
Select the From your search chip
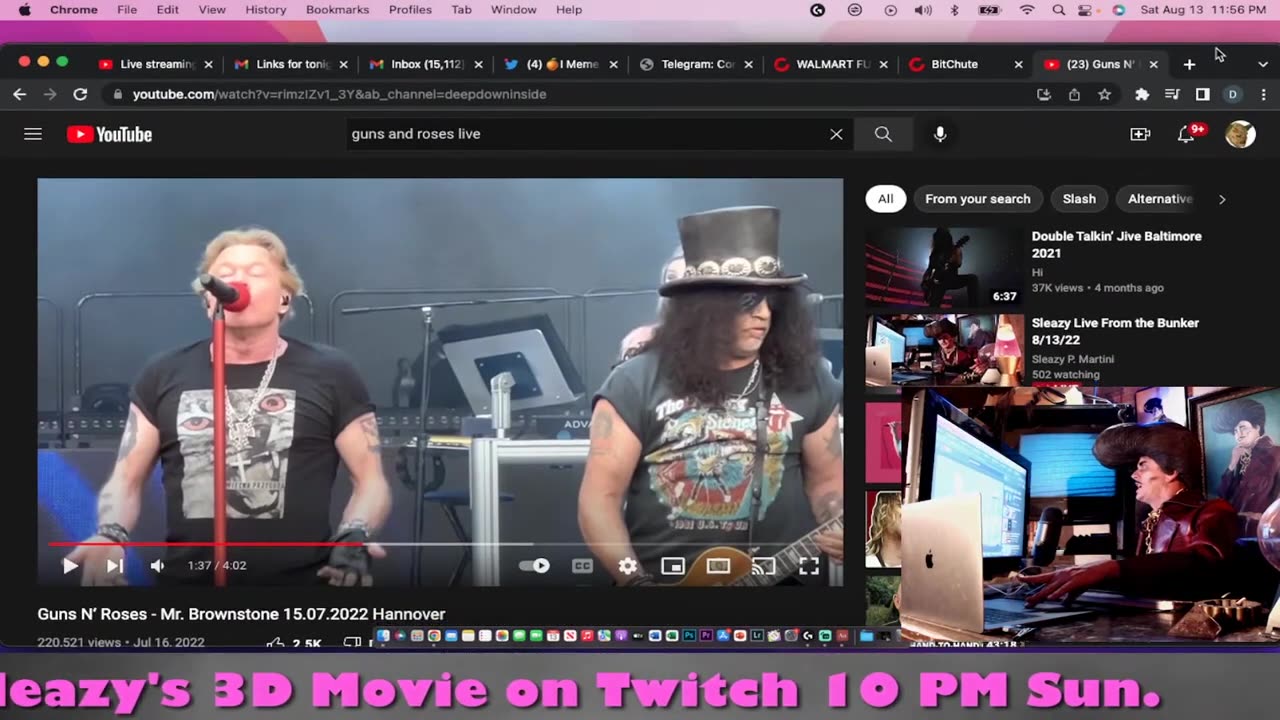(977, 199)
